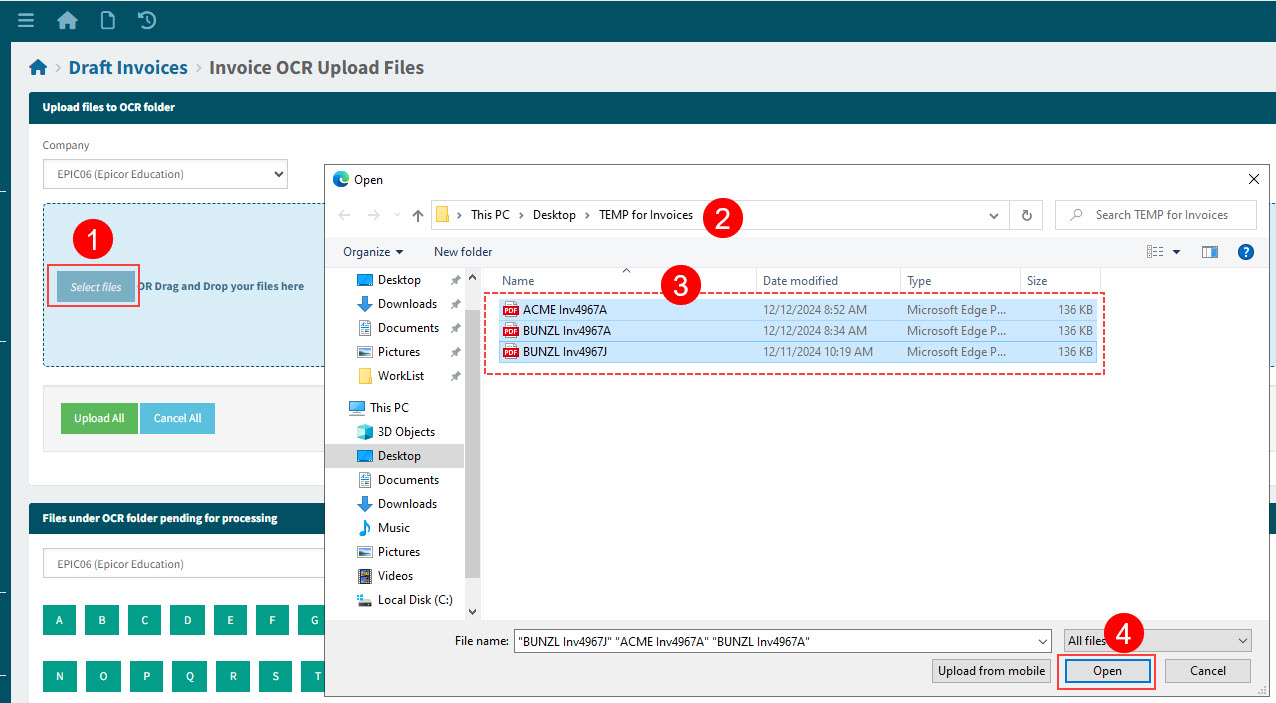The width and height of the screenshot is (1276, 703).
Task: Refresh the folder with the refresh icon
Action: coord(1026,214)
